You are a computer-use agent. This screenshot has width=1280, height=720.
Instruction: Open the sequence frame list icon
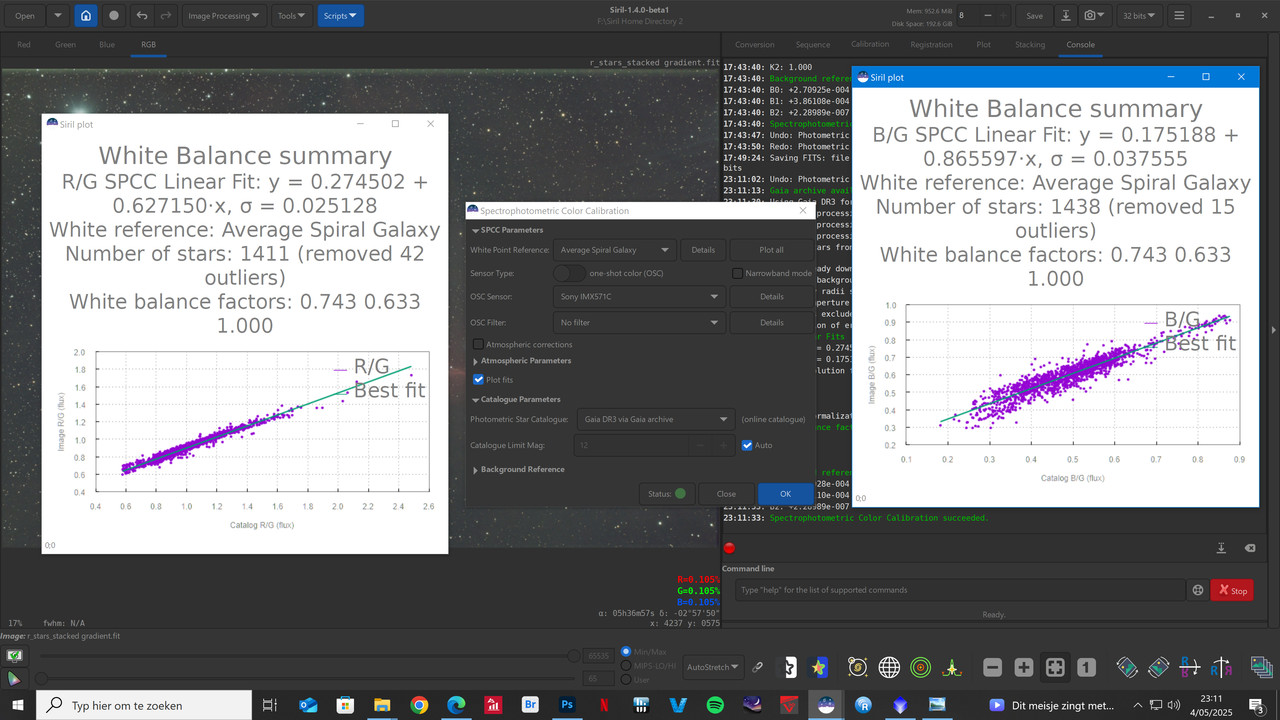tap(1261, 667)
